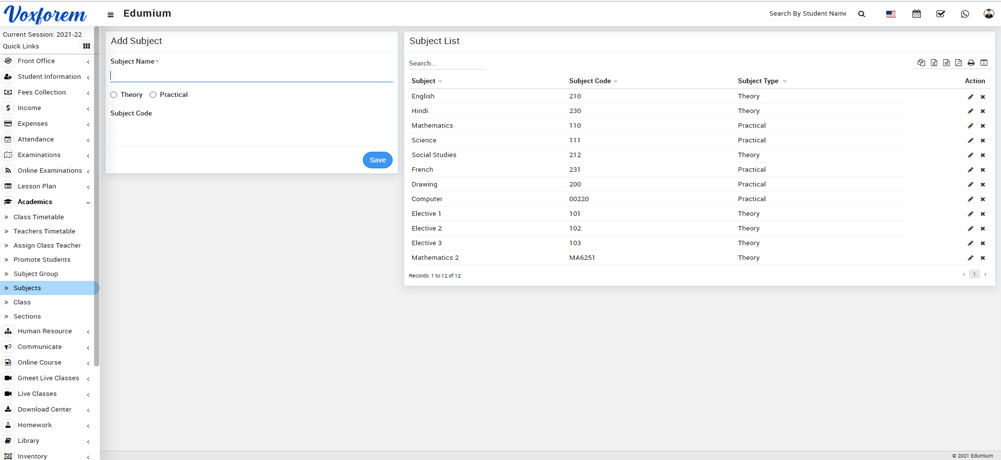Image resolution: width=1001 pixels, height=460 pixels.
Task: Go to Subject Group menu item
Action: (x=35, y=274)
